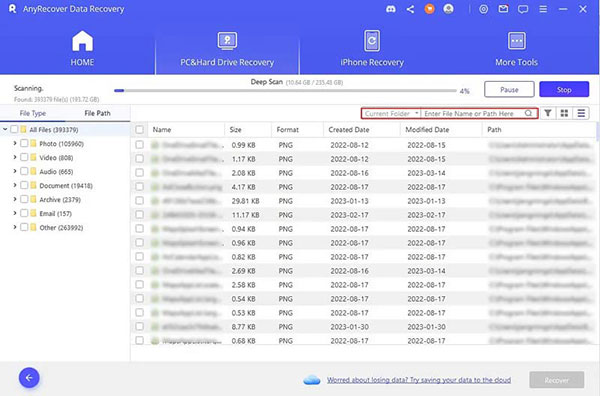Switch to File Path view tab
This screenshot has height=396, width=600.
[x=97, y=113]
